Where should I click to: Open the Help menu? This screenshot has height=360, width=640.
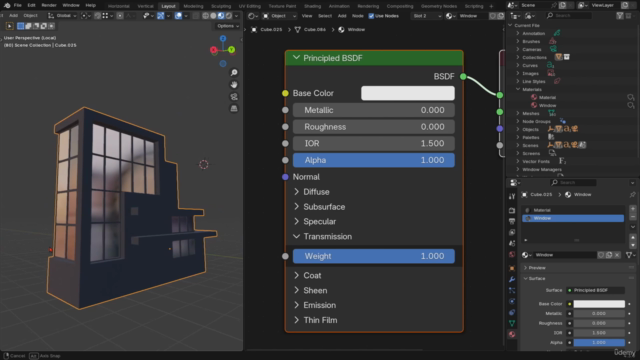[91, 5]
